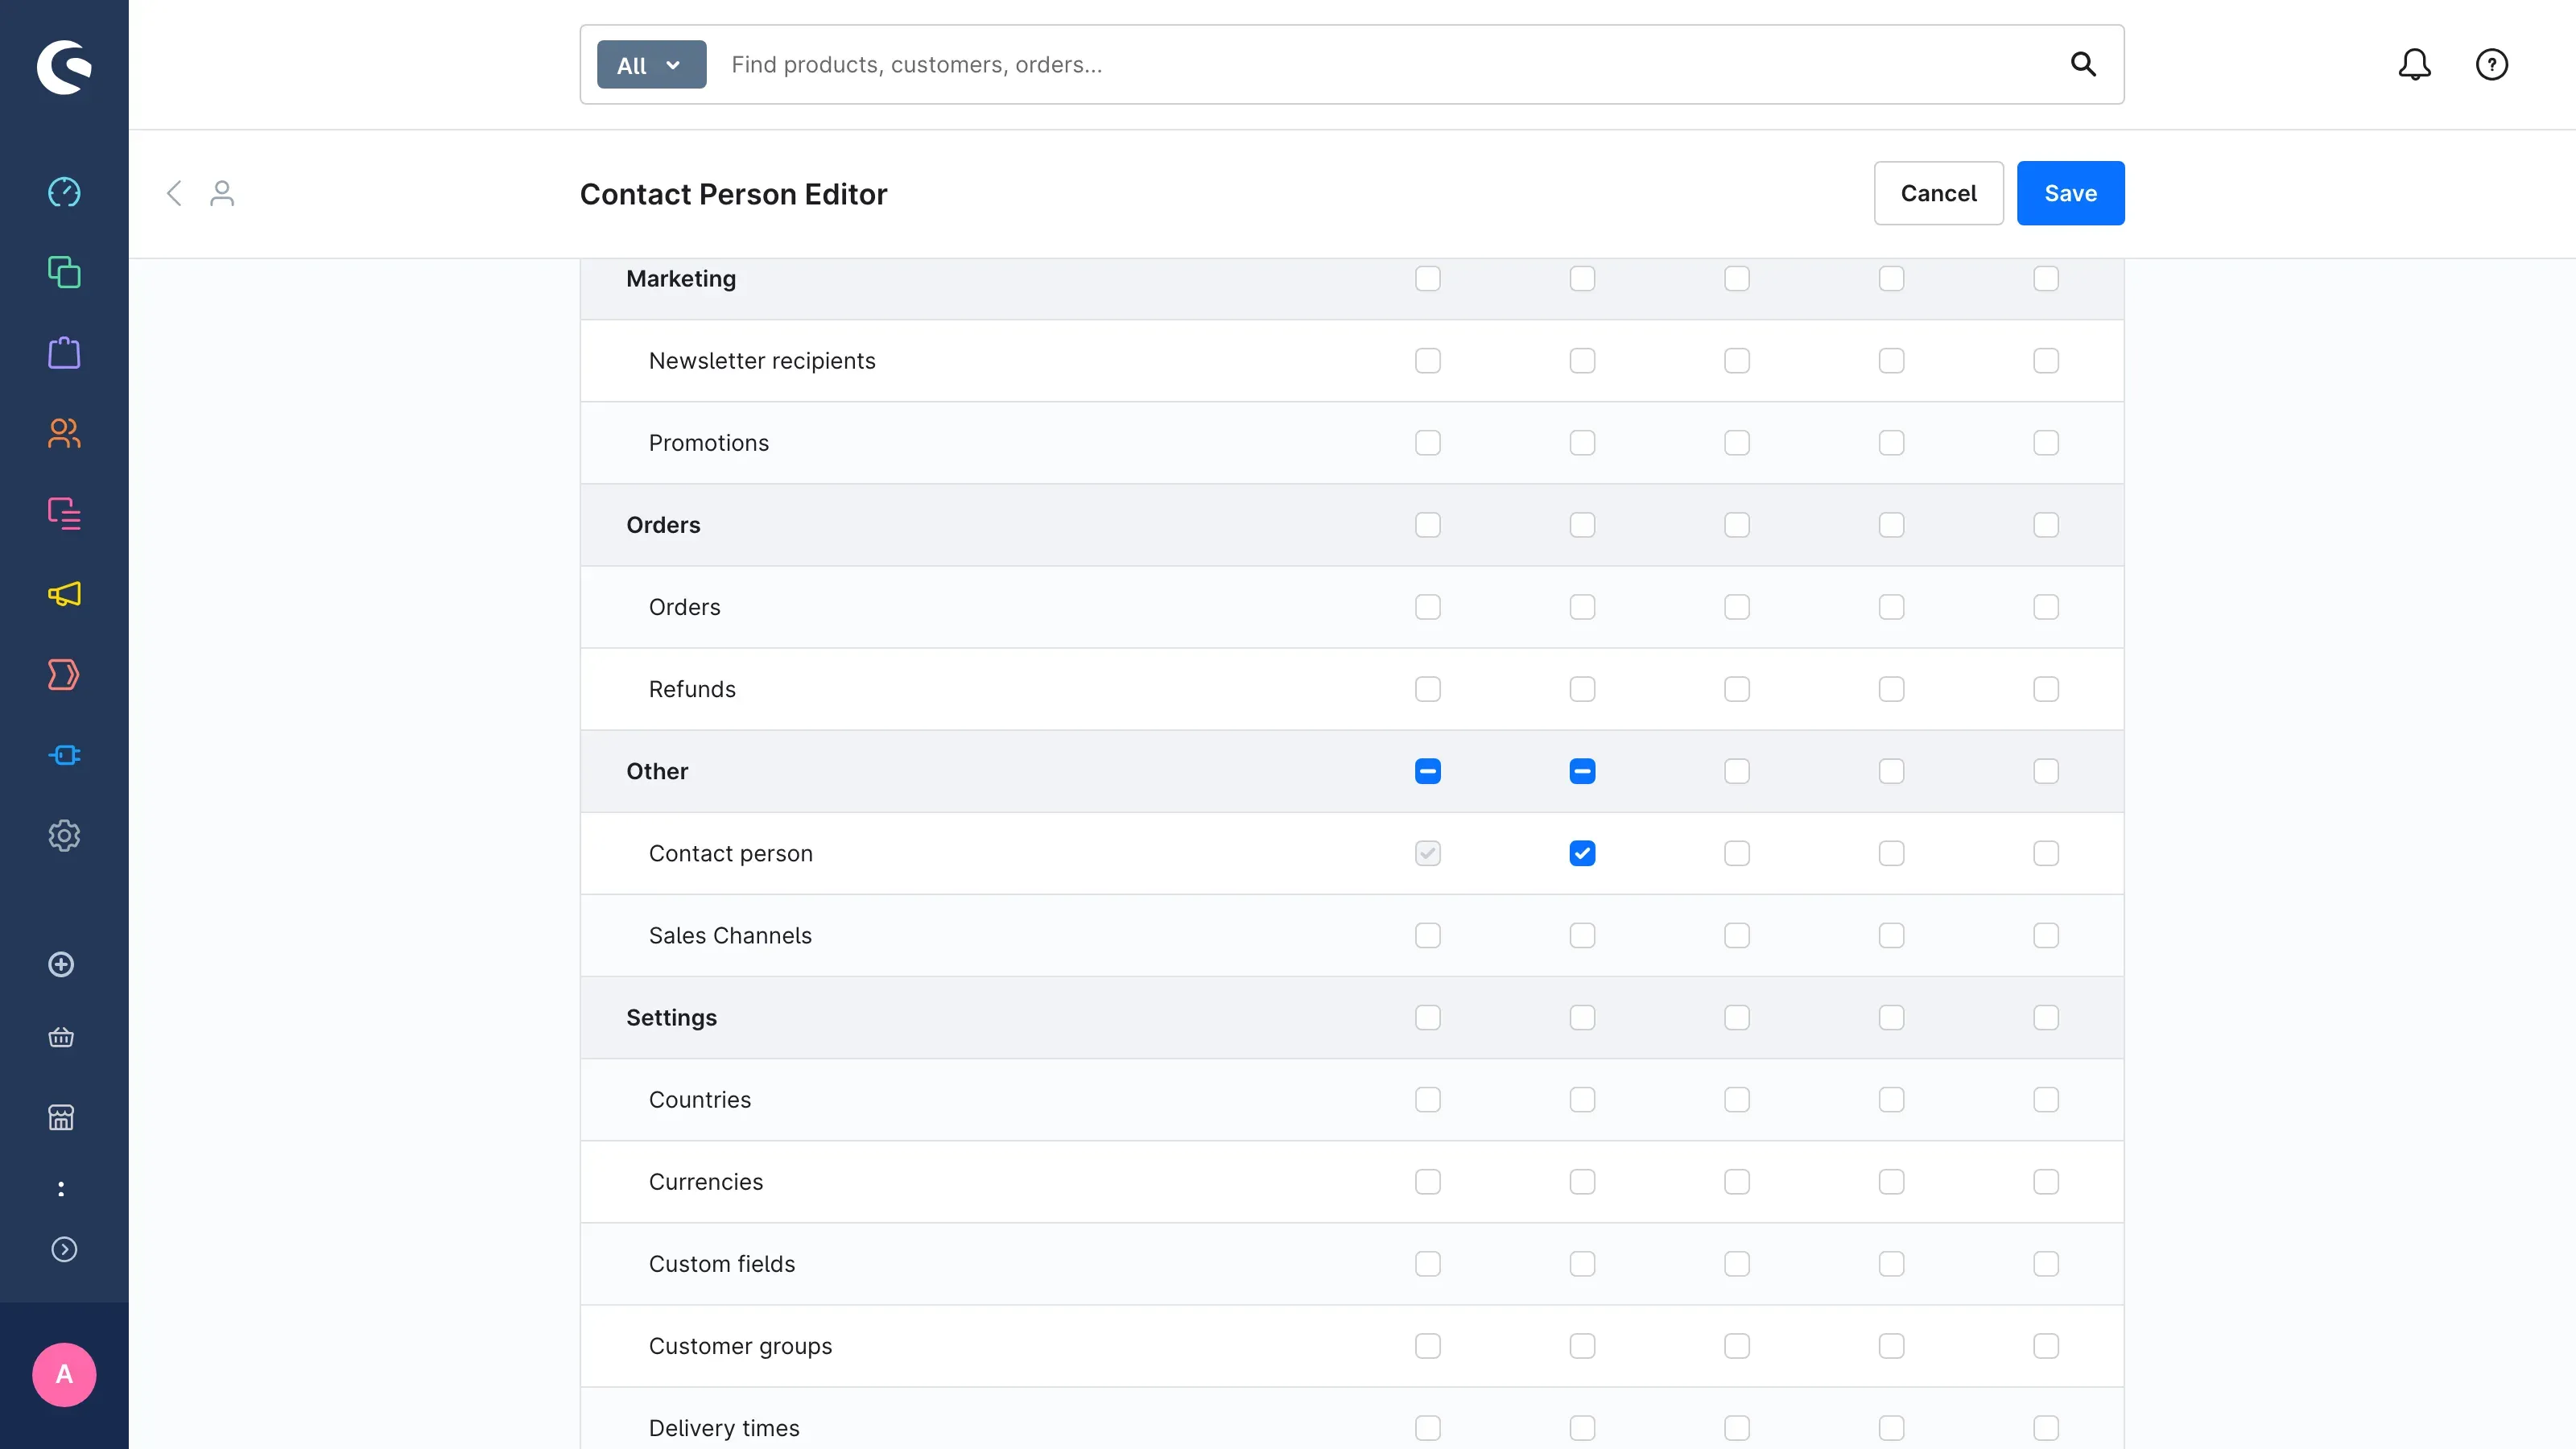Image resolution: width=2576 pixels, height=1449 pixels.
Task: Open the Customers icon in the sidebar
Action: [x=64, y=433]
